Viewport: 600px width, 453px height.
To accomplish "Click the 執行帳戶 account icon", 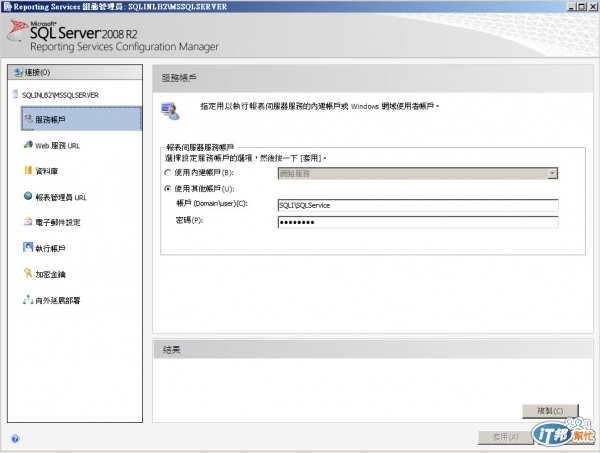I will (28, 247).
